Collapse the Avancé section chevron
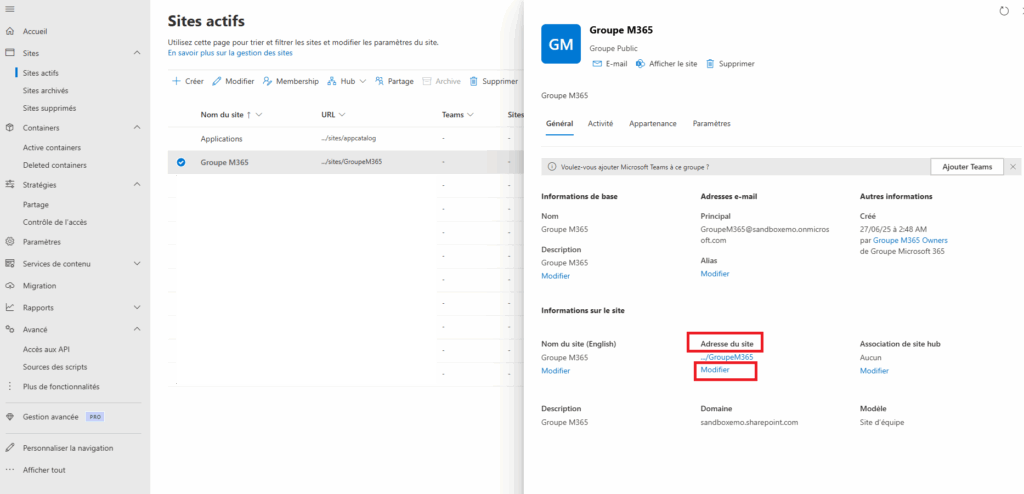The width and height of the screenshot is (1024, 494). coord(136,329)
